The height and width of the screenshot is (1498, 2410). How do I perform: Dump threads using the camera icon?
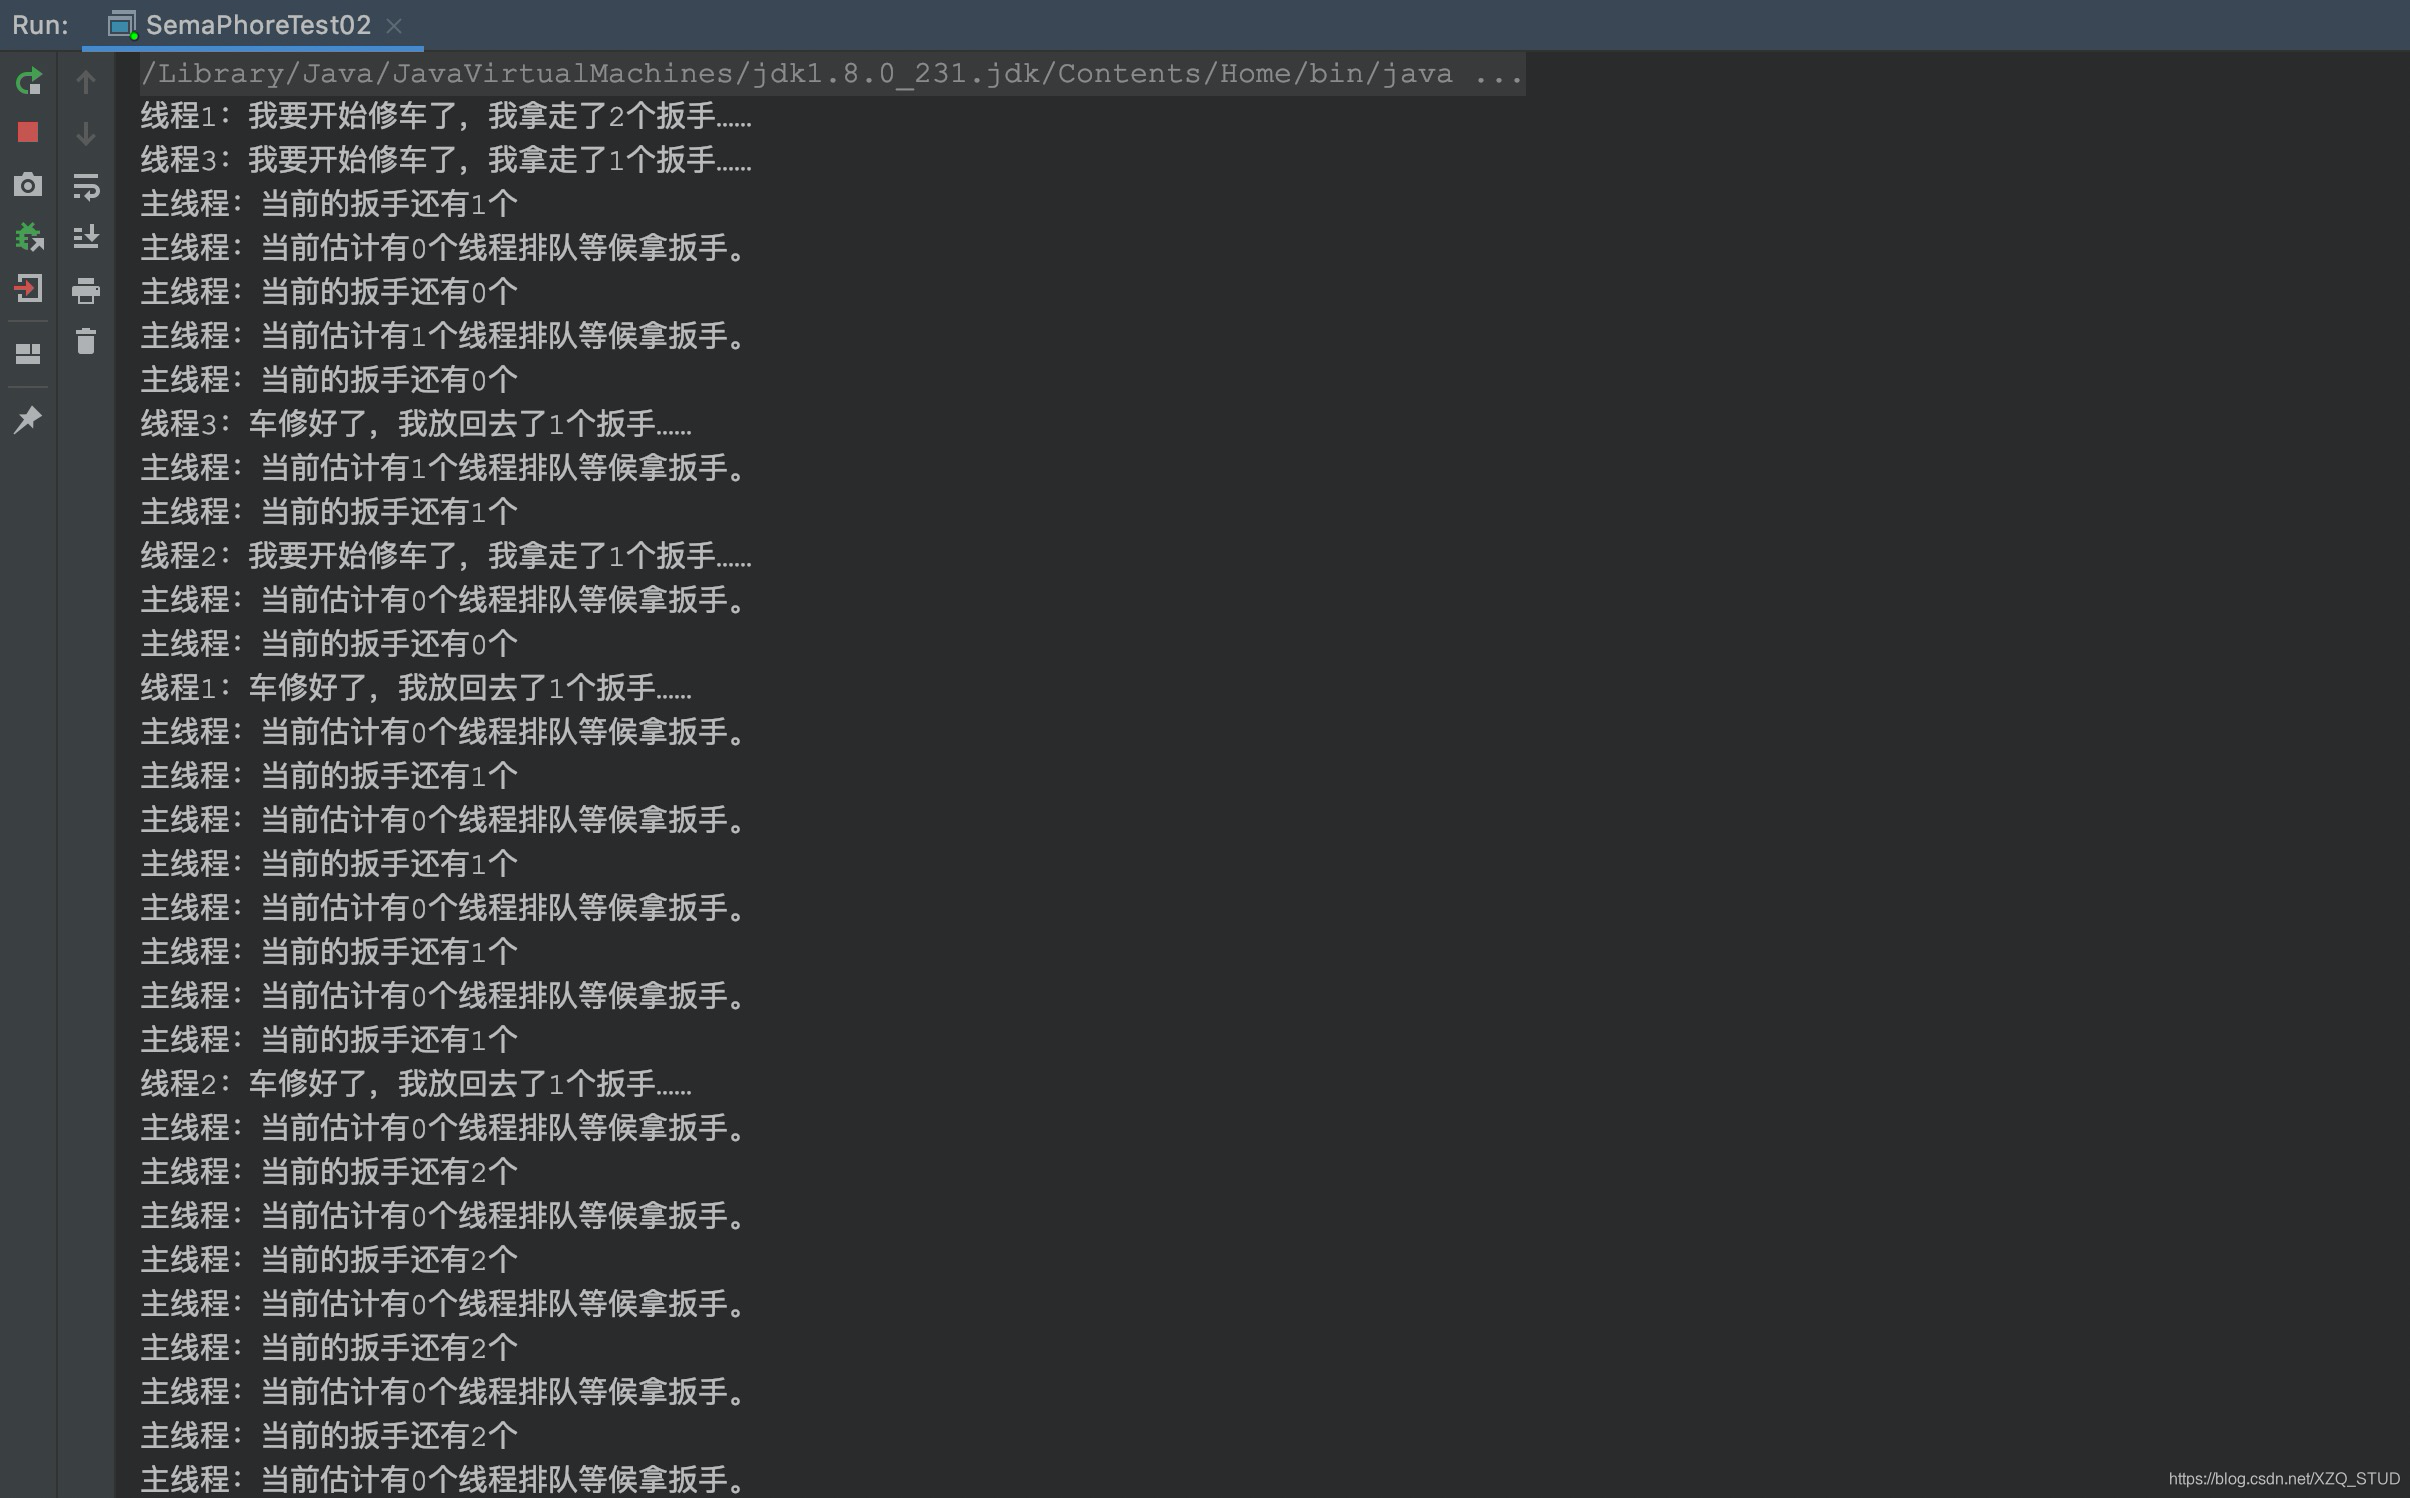[28, 185]
